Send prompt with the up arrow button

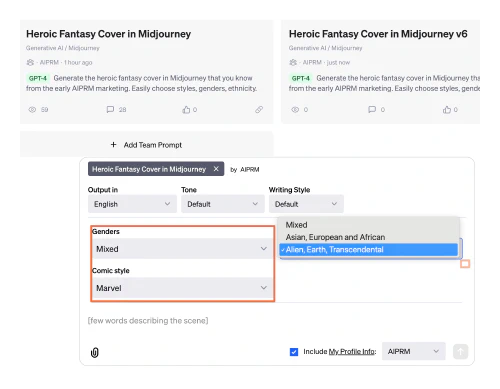pyautogui.click(x=460, y=351)
